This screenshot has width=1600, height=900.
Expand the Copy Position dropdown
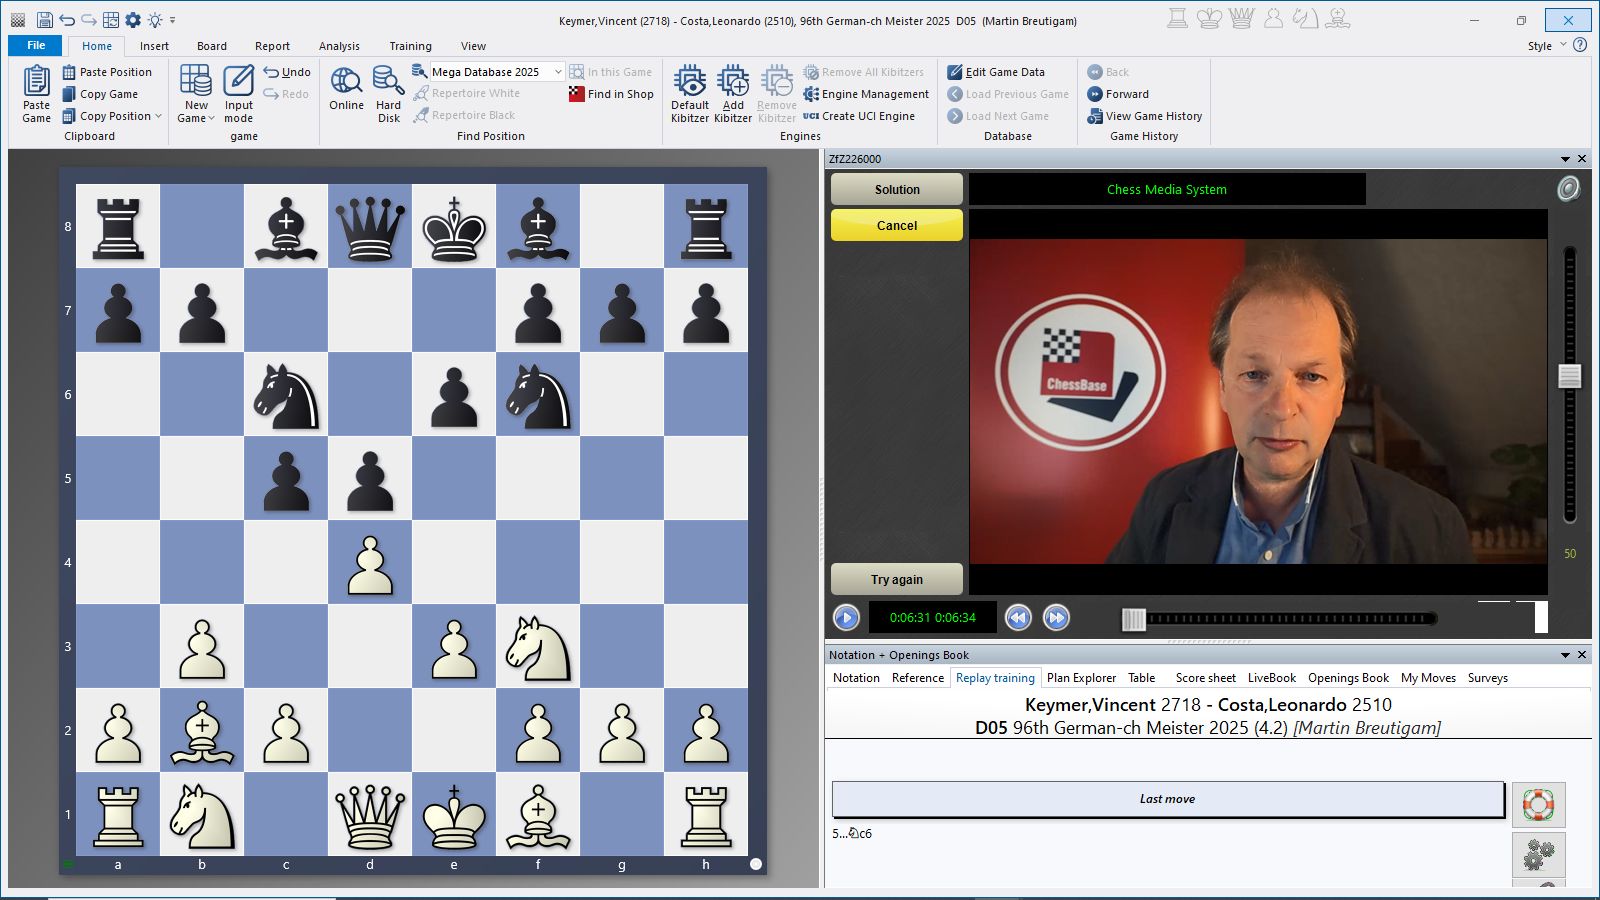coord(158,116)
